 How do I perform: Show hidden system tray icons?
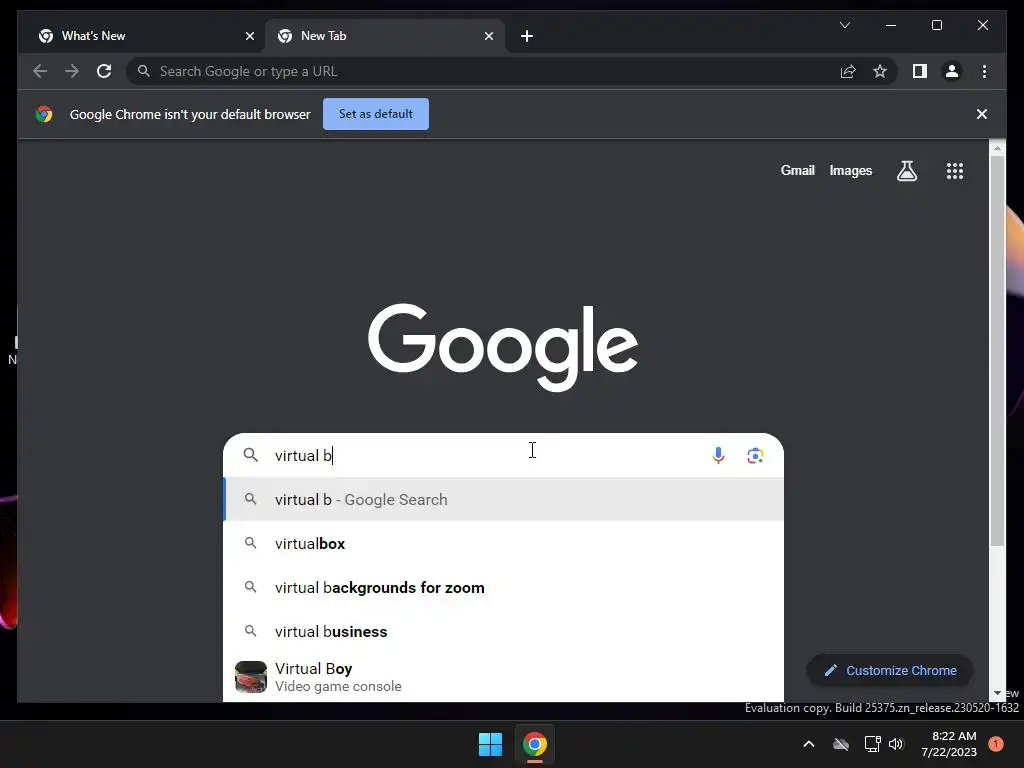coord(808,744)
